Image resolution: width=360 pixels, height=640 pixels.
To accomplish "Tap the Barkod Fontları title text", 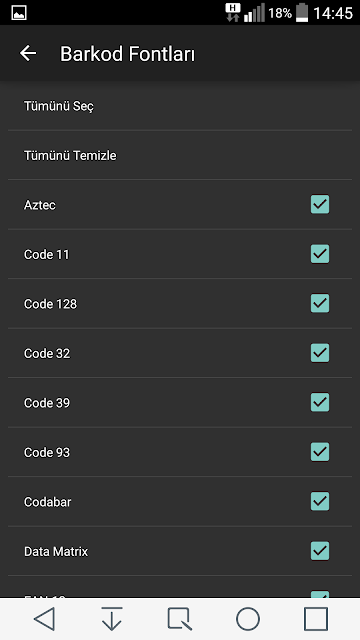I will tap(127, 54).
